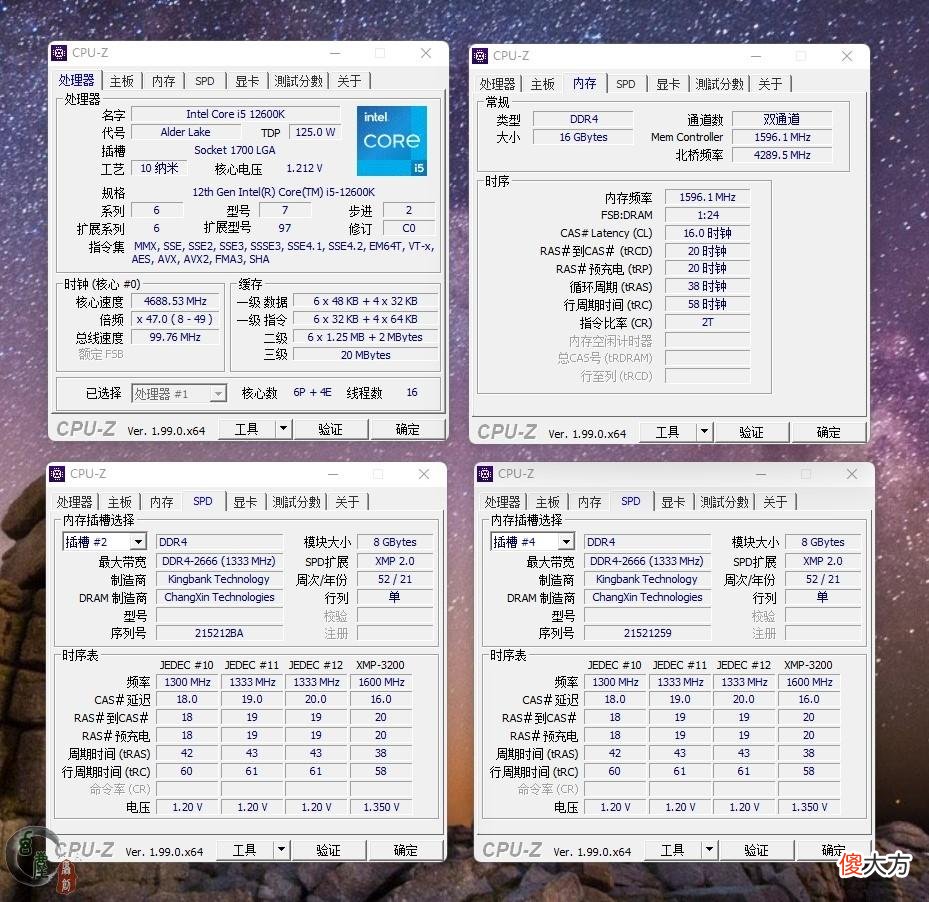Click serial number 21521259 in slot #4 window
929x902 pixels.
pyautogui.click(x=647, y=633)
